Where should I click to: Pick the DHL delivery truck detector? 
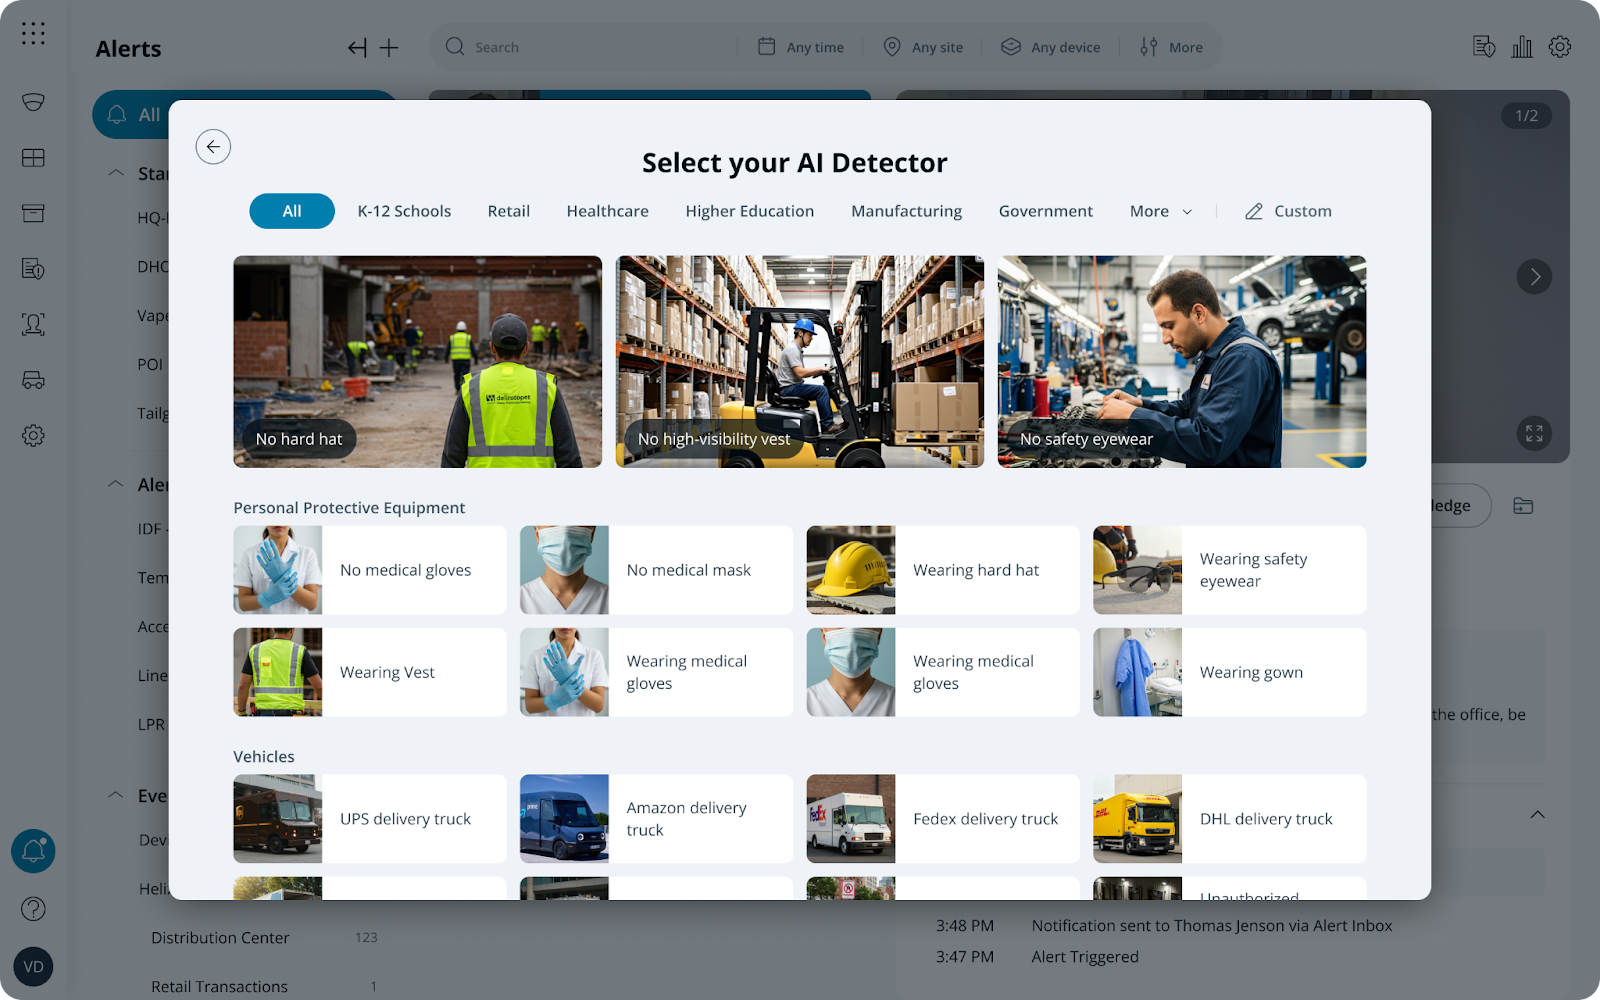click(1229, 819)
